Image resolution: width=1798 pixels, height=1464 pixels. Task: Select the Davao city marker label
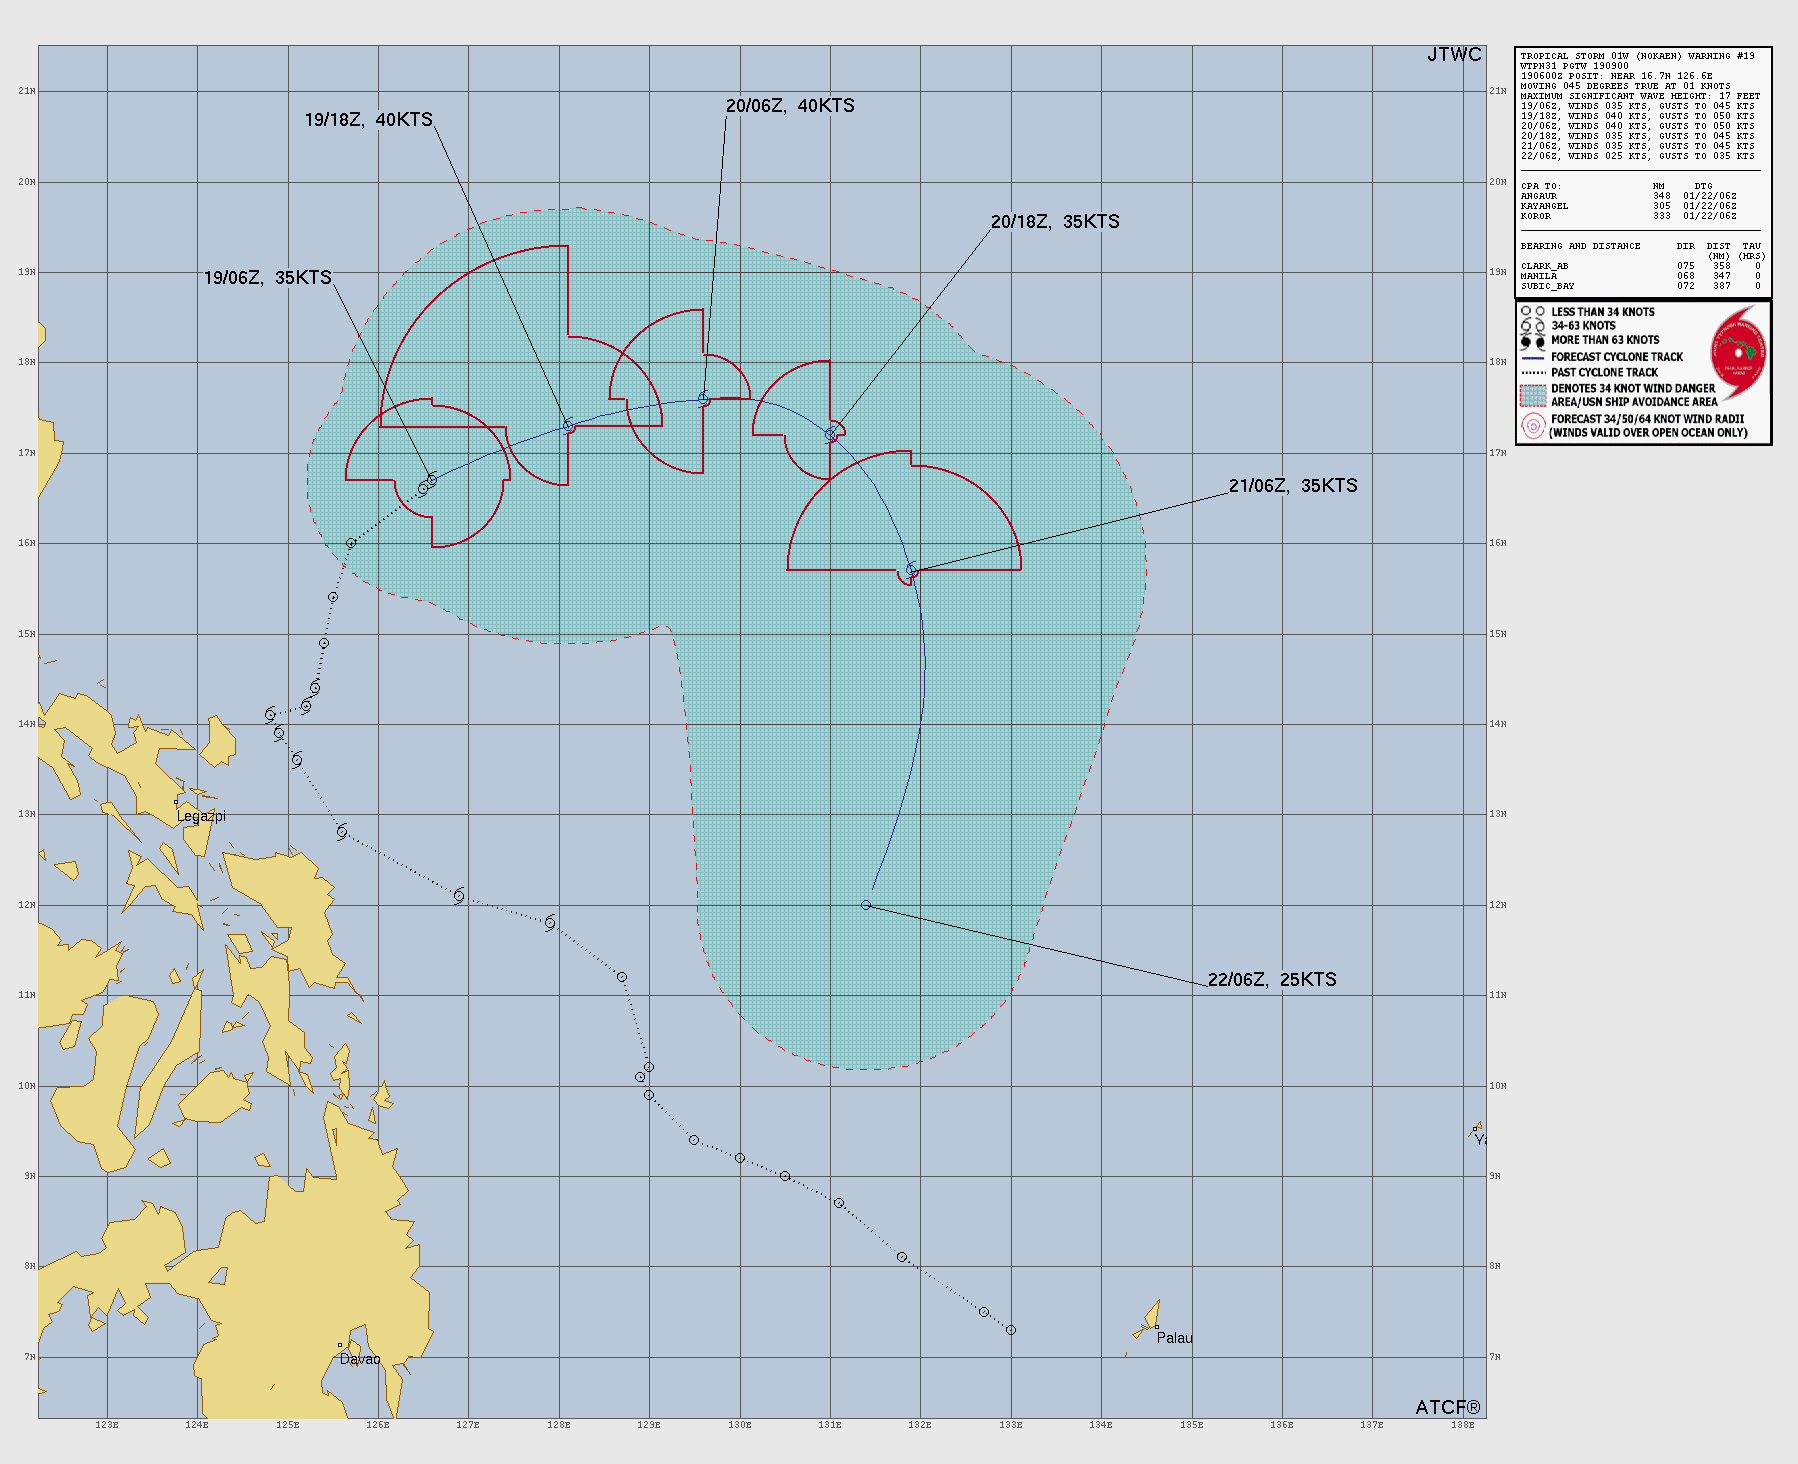pyautogui.click(x=360, y=1359)
